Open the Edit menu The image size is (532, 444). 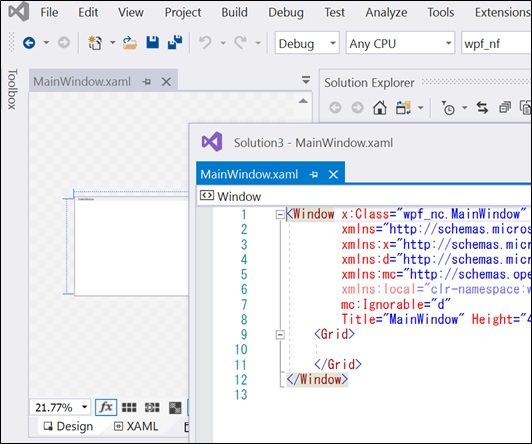tap(88, 13)
